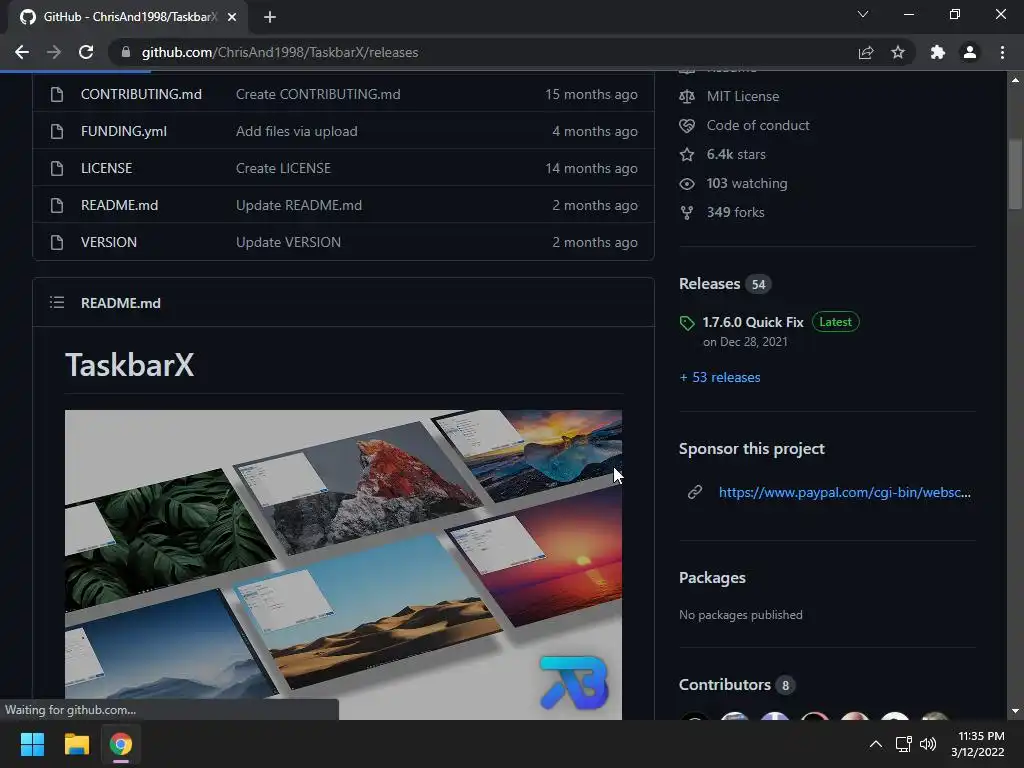This screenshot has height=768, width=1024.
Task: Click the padlock site info icon
Action: pos(126,52)
